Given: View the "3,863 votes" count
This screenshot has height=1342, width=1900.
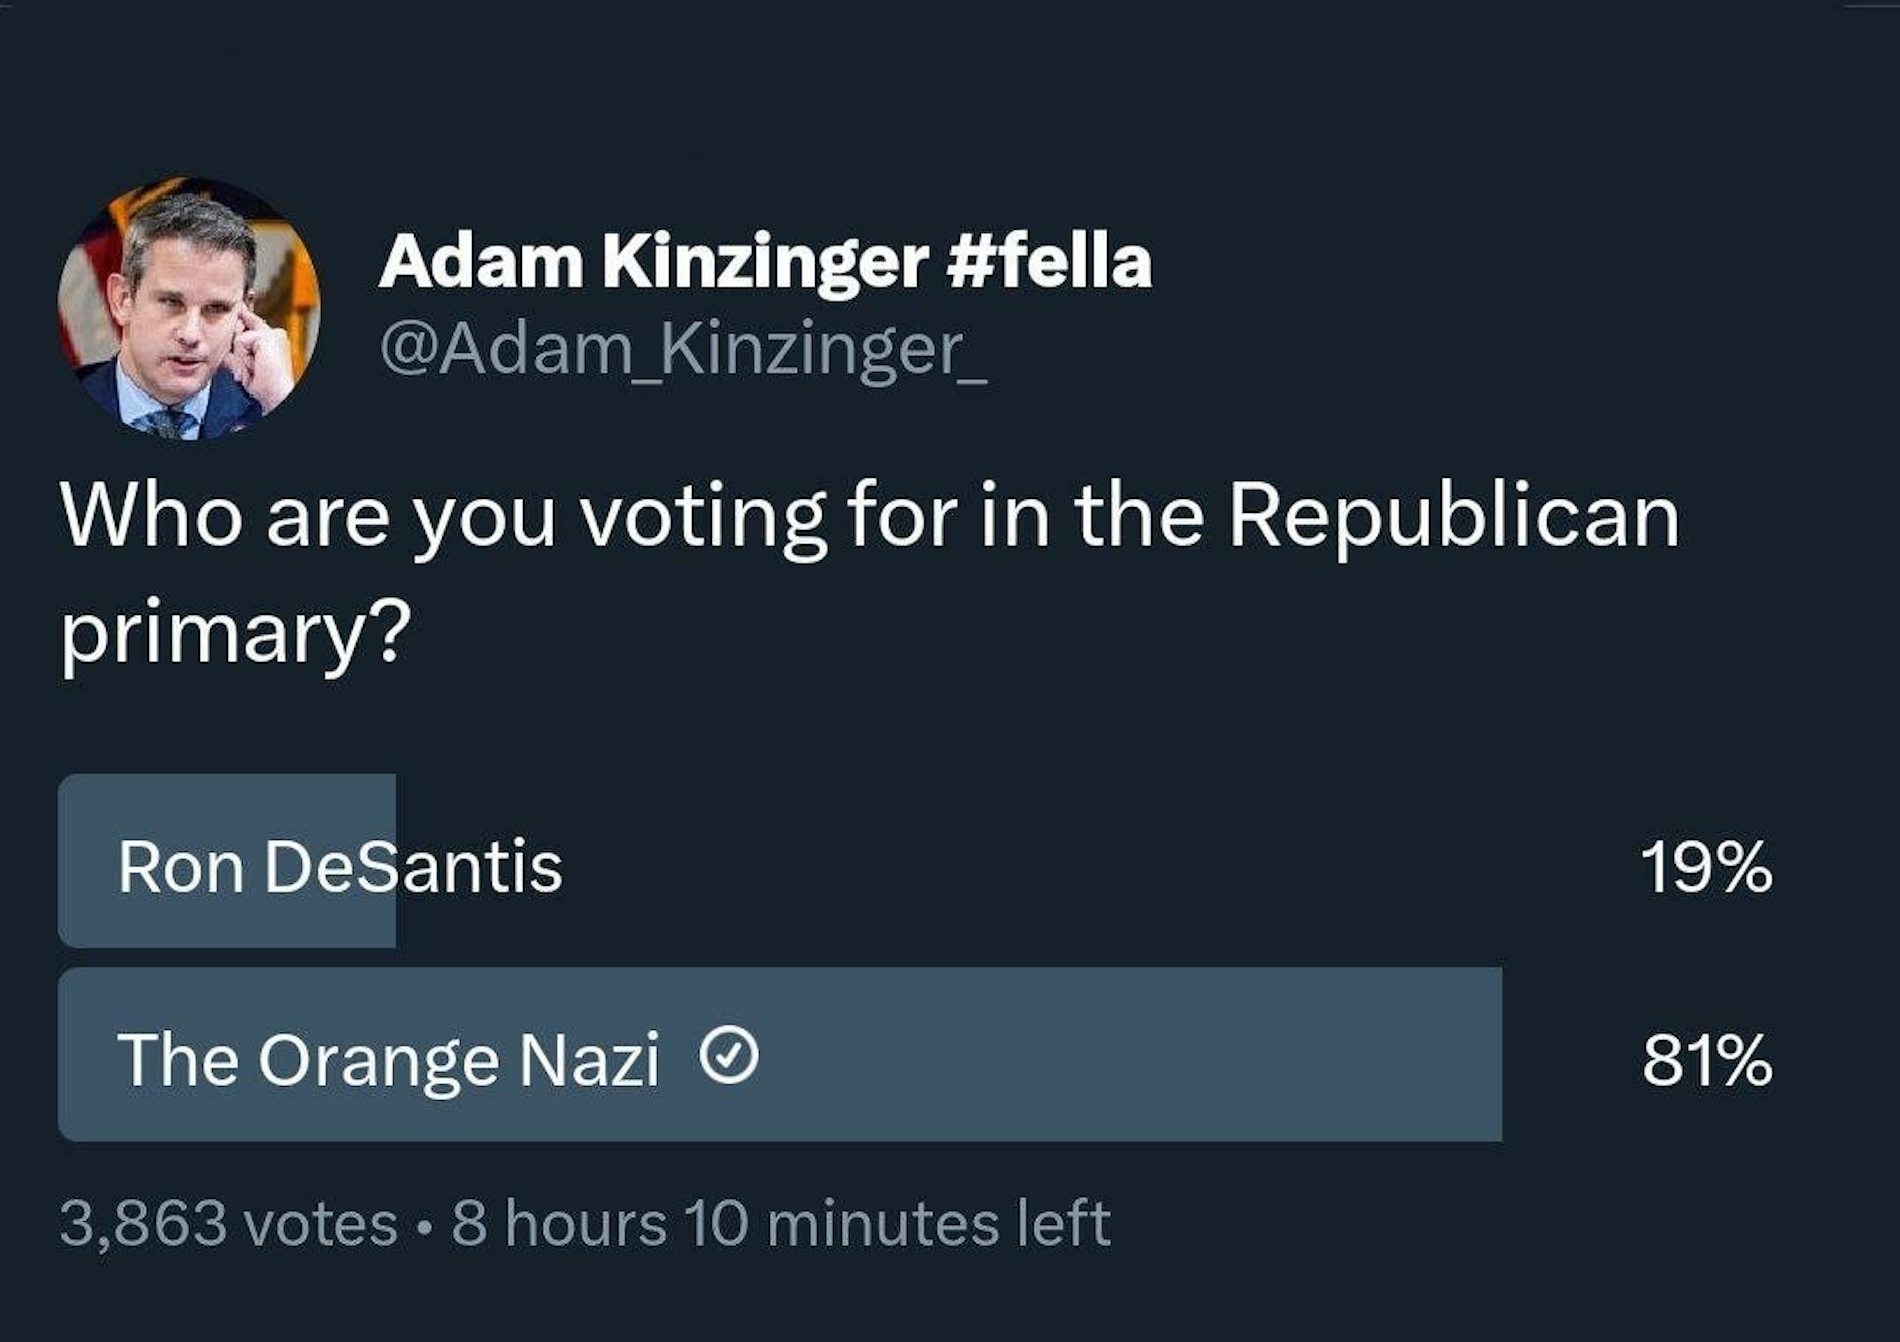Looking at the screenshot, I should point(229,1223).
